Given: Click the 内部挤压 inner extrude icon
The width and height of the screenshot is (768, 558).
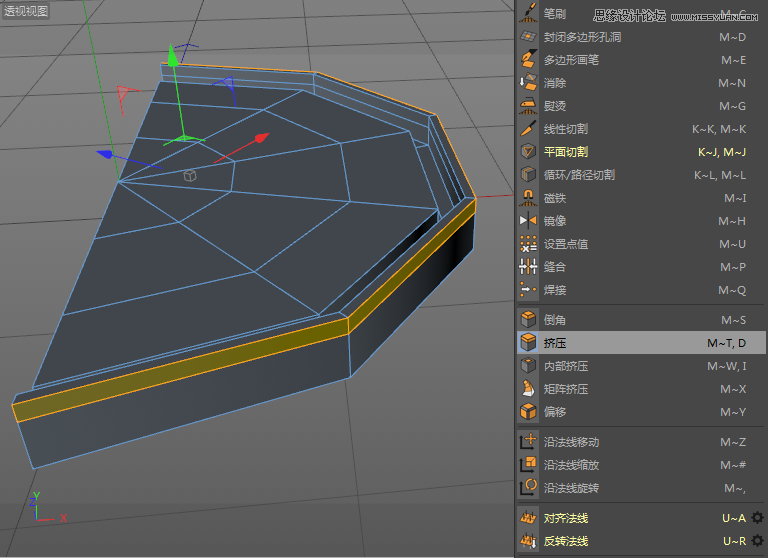Looking at the screenshot, I should pyautogui.click(x=528, y=366).
